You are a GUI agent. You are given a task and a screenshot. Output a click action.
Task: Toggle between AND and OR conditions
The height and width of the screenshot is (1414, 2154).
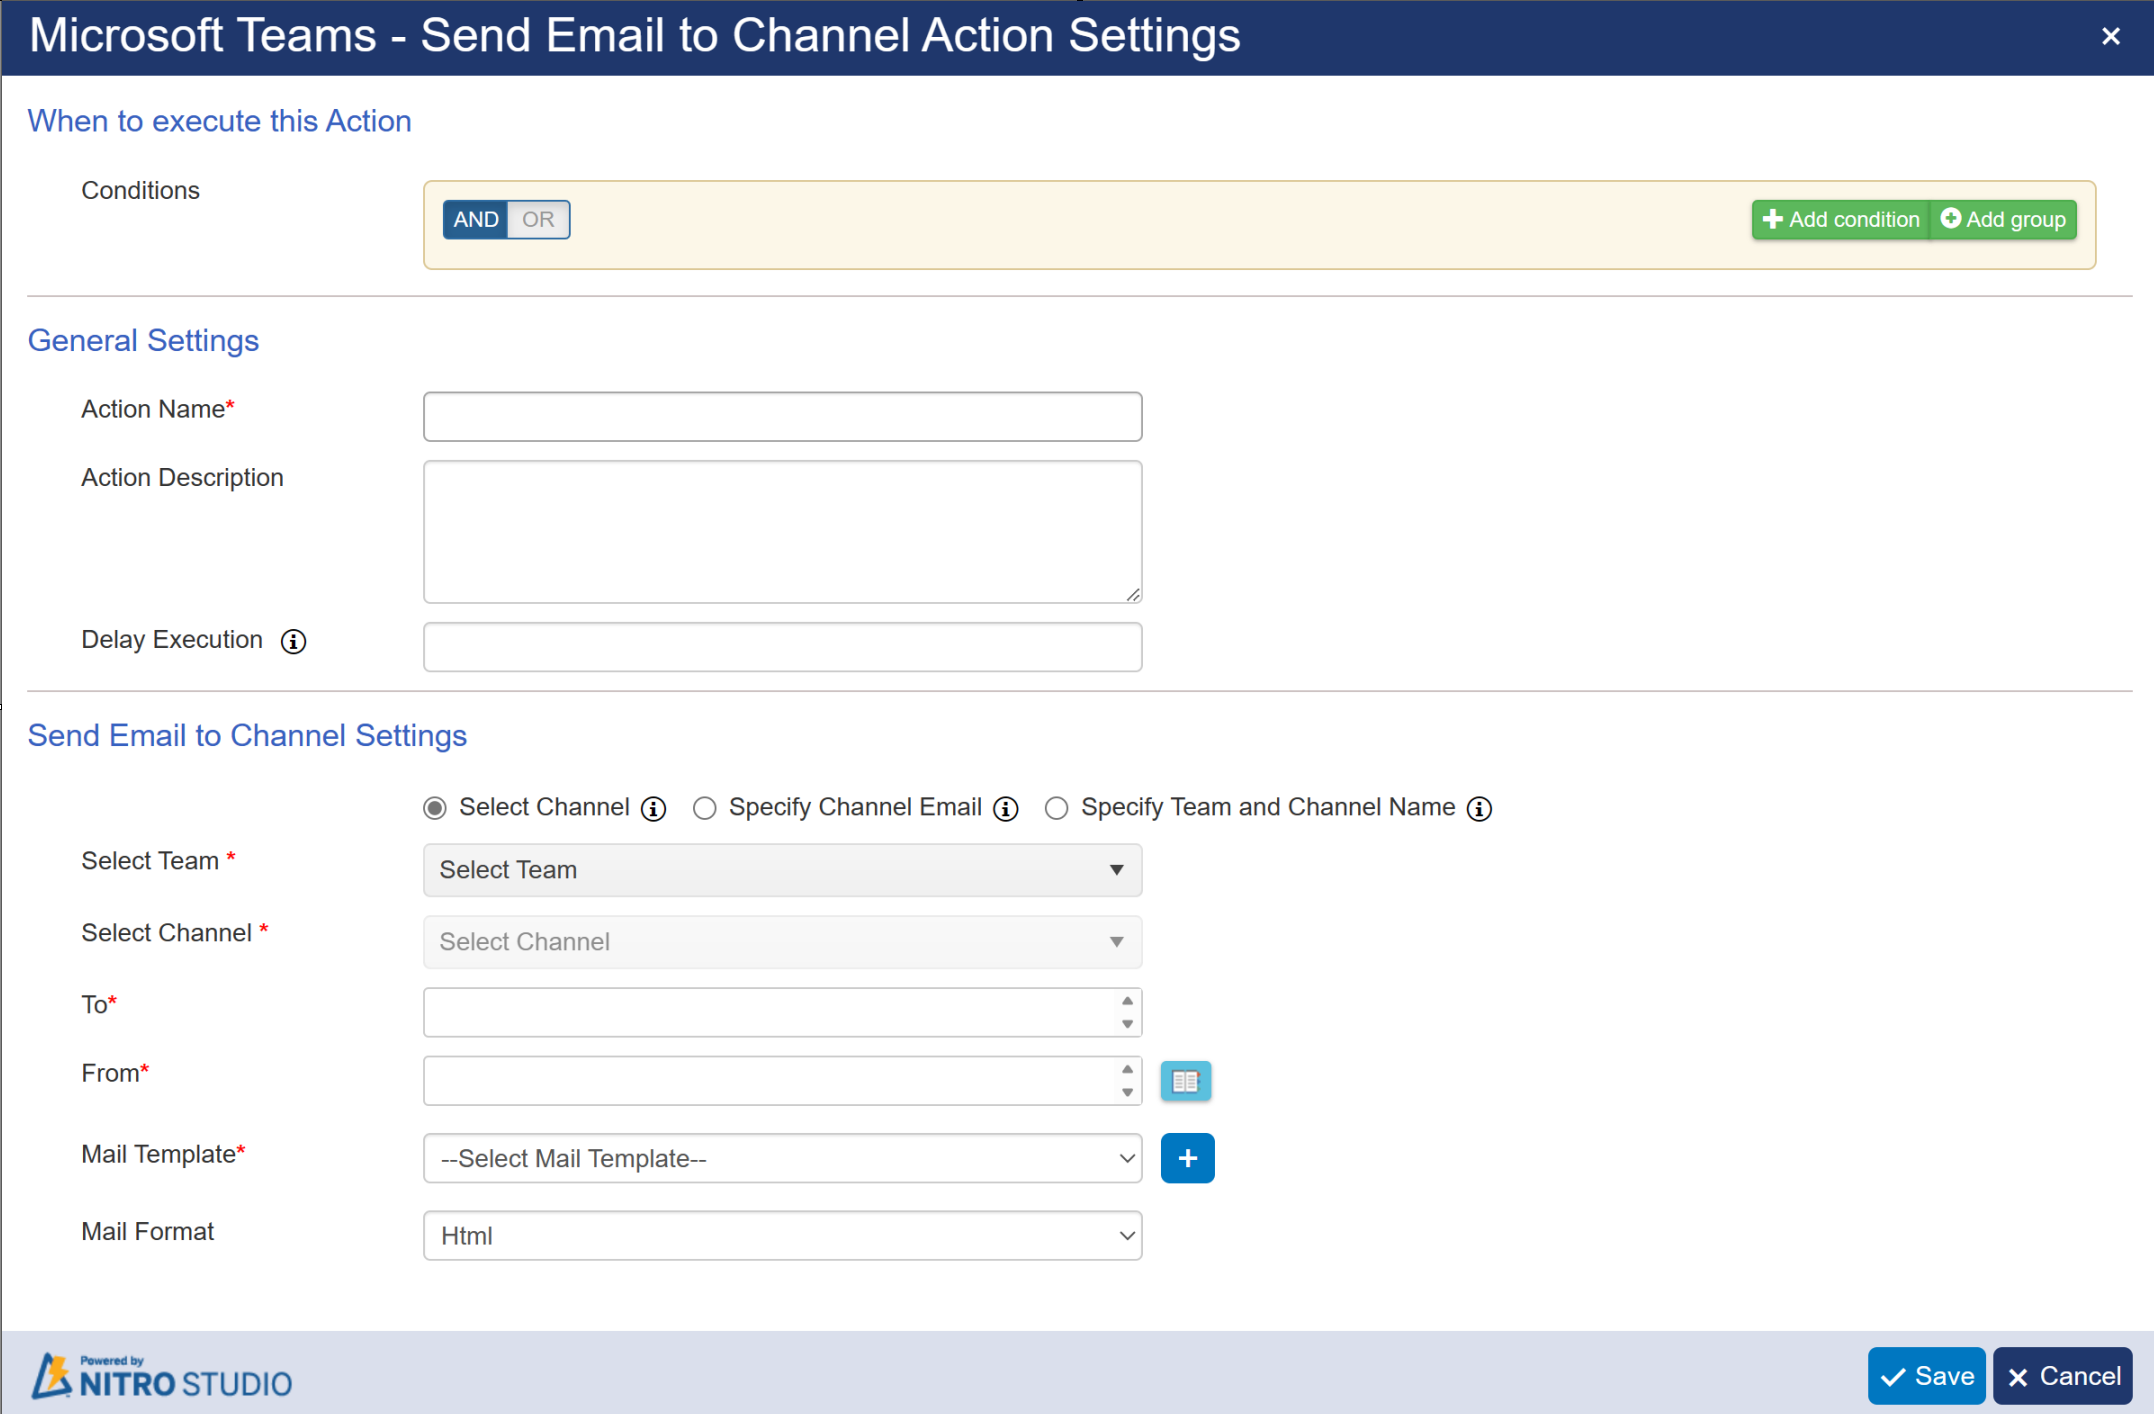503,219
